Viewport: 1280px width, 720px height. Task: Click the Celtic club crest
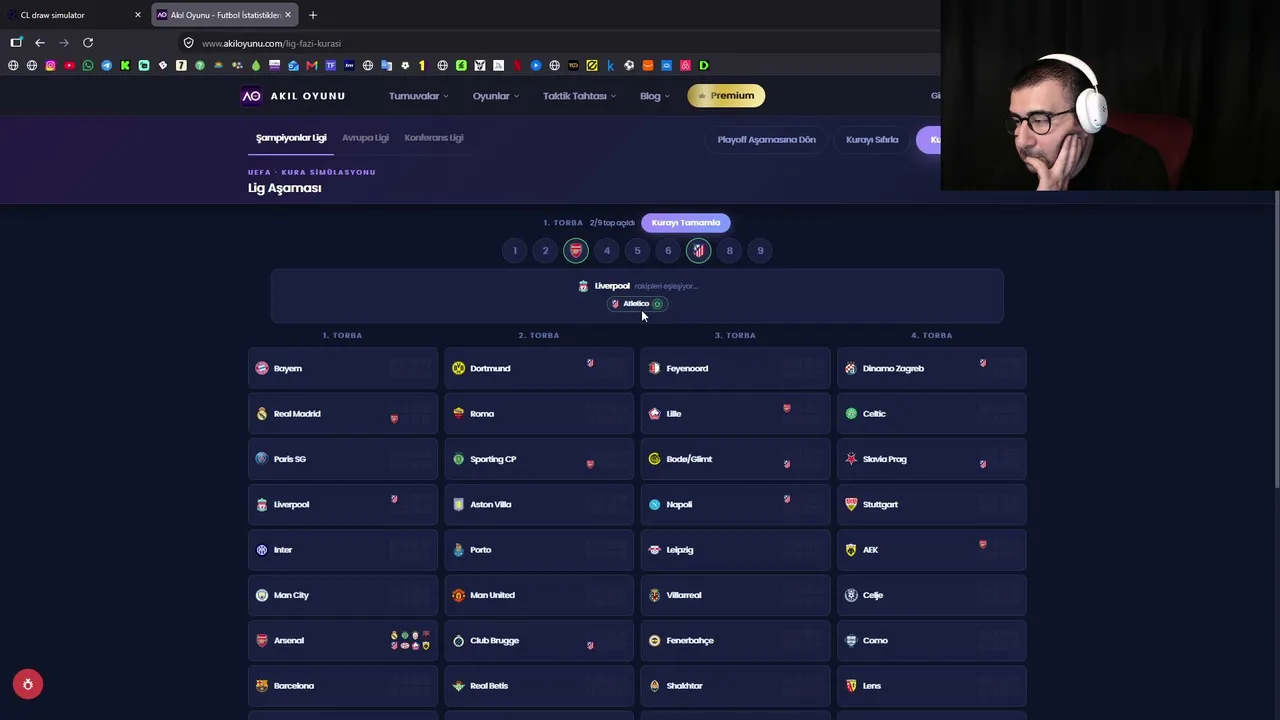click(851, 414)
